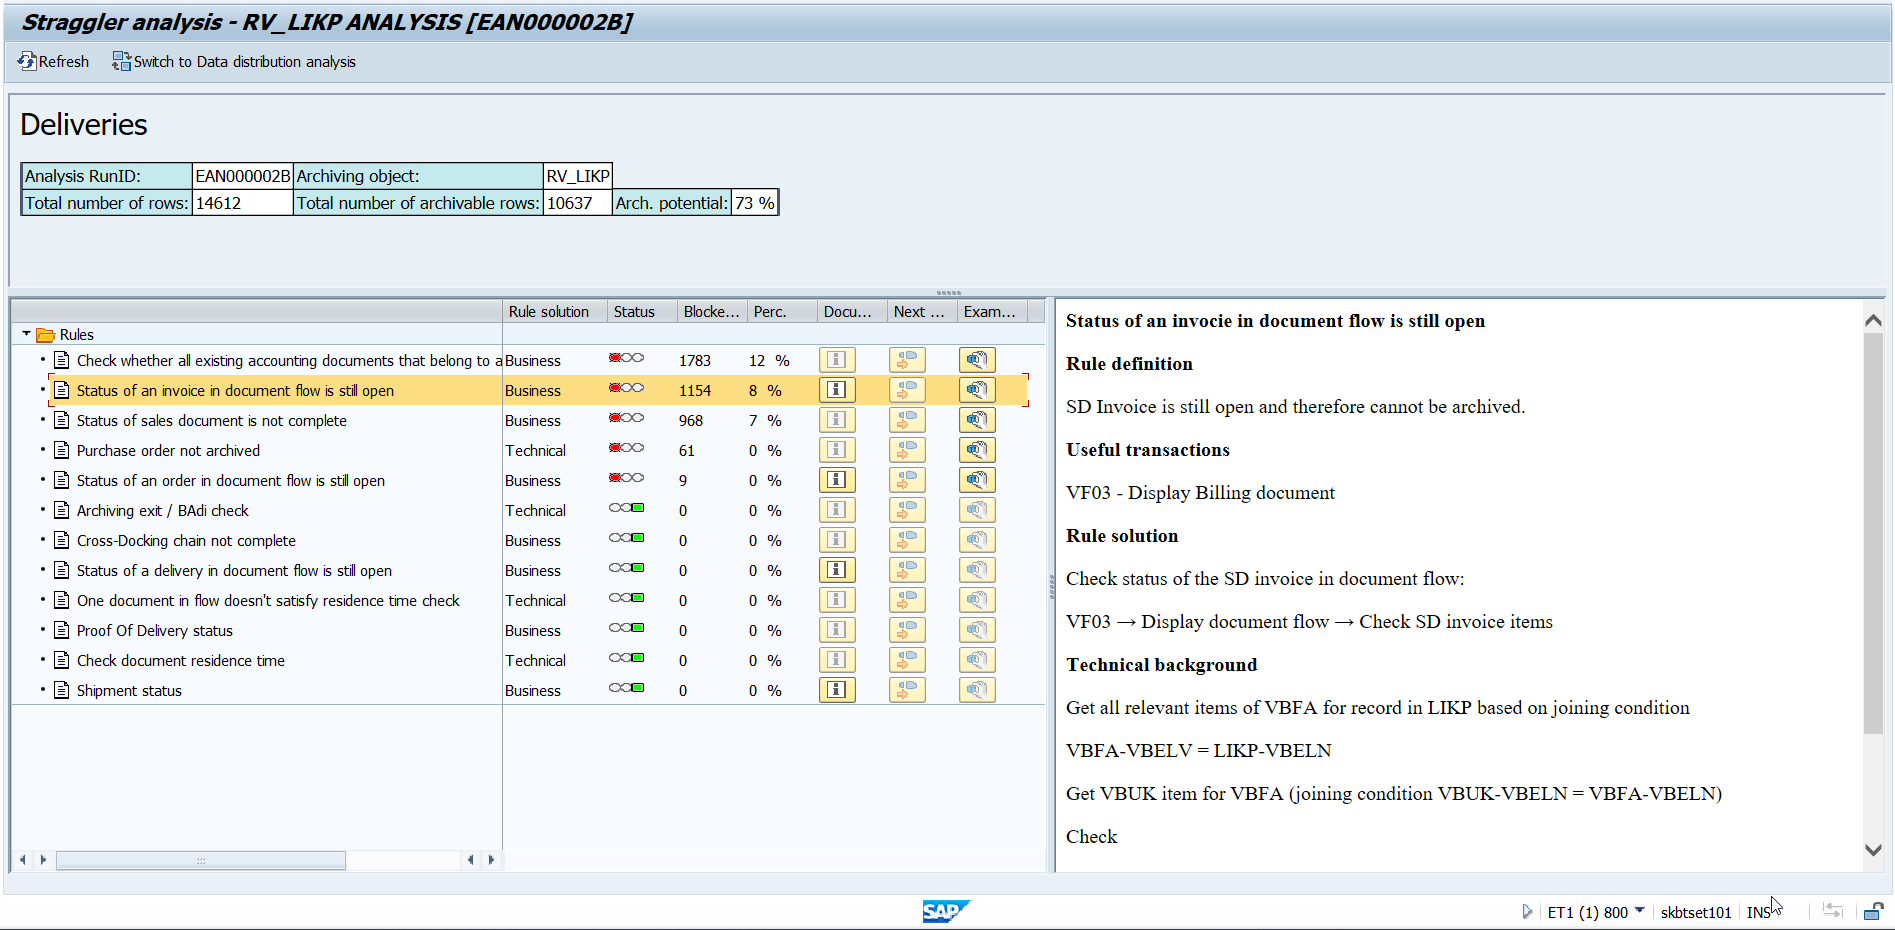Click the lock icon in status bar
Image resolution: width=1895 pixels, height=930 pixels.
click(1872, 911)
